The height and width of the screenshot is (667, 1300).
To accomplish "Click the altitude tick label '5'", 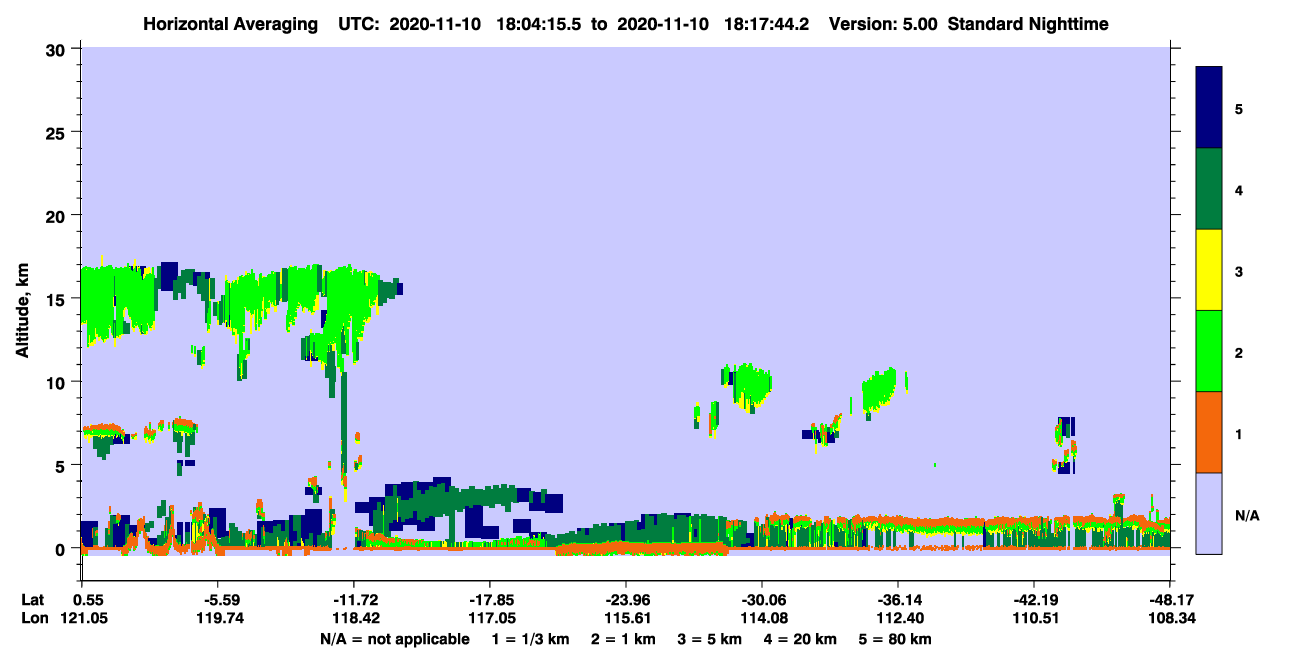I will point(62,465).
